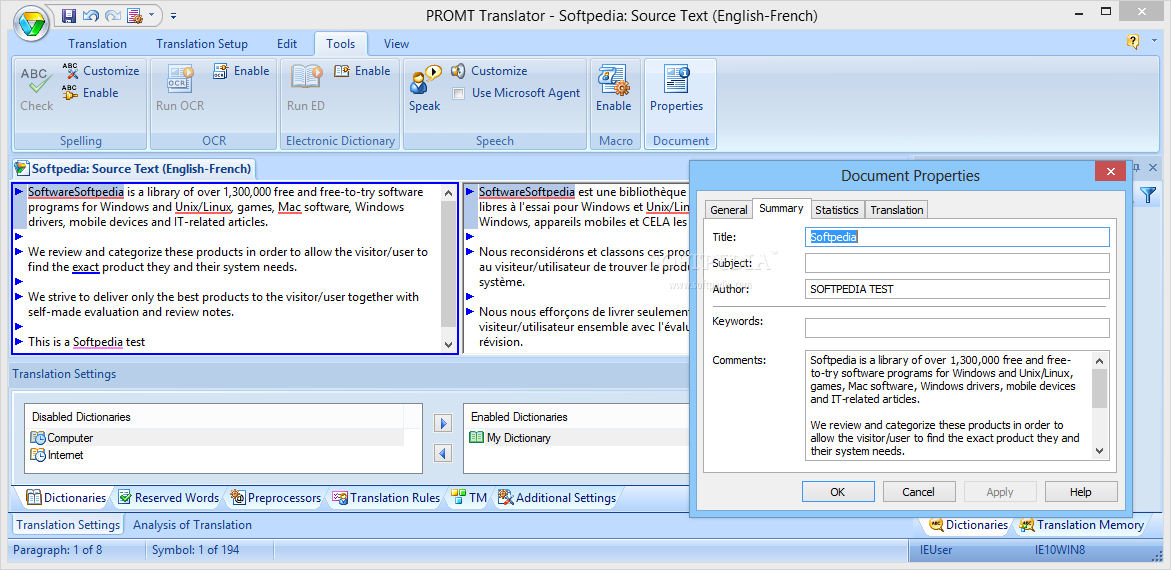Click the word 'exact' in source text

coord(85,267)
